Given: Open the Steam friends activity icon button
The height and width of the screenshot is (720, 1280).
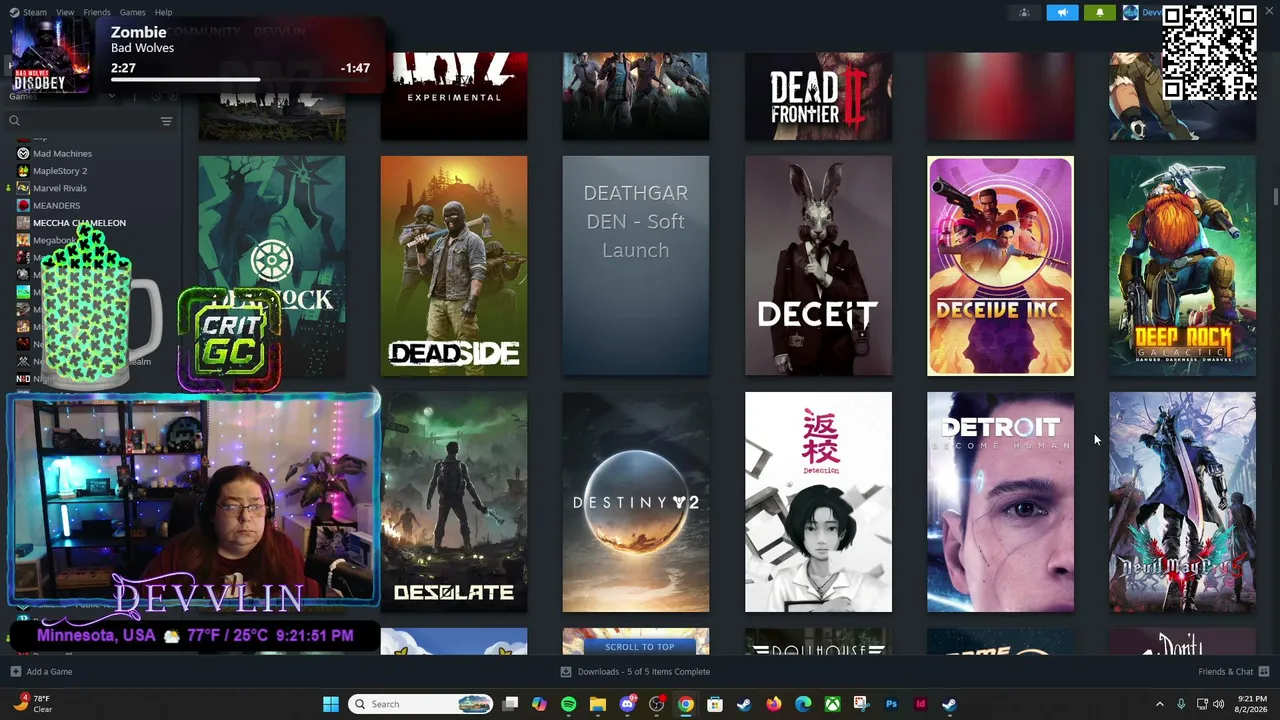Looking at the screenshot, I should (1024, 13).
